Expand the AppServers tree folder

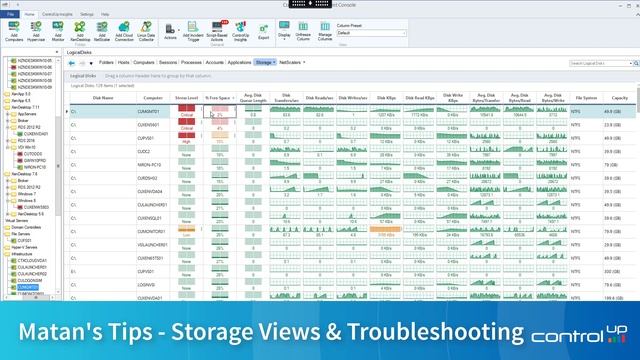click(x=8, y=114)
